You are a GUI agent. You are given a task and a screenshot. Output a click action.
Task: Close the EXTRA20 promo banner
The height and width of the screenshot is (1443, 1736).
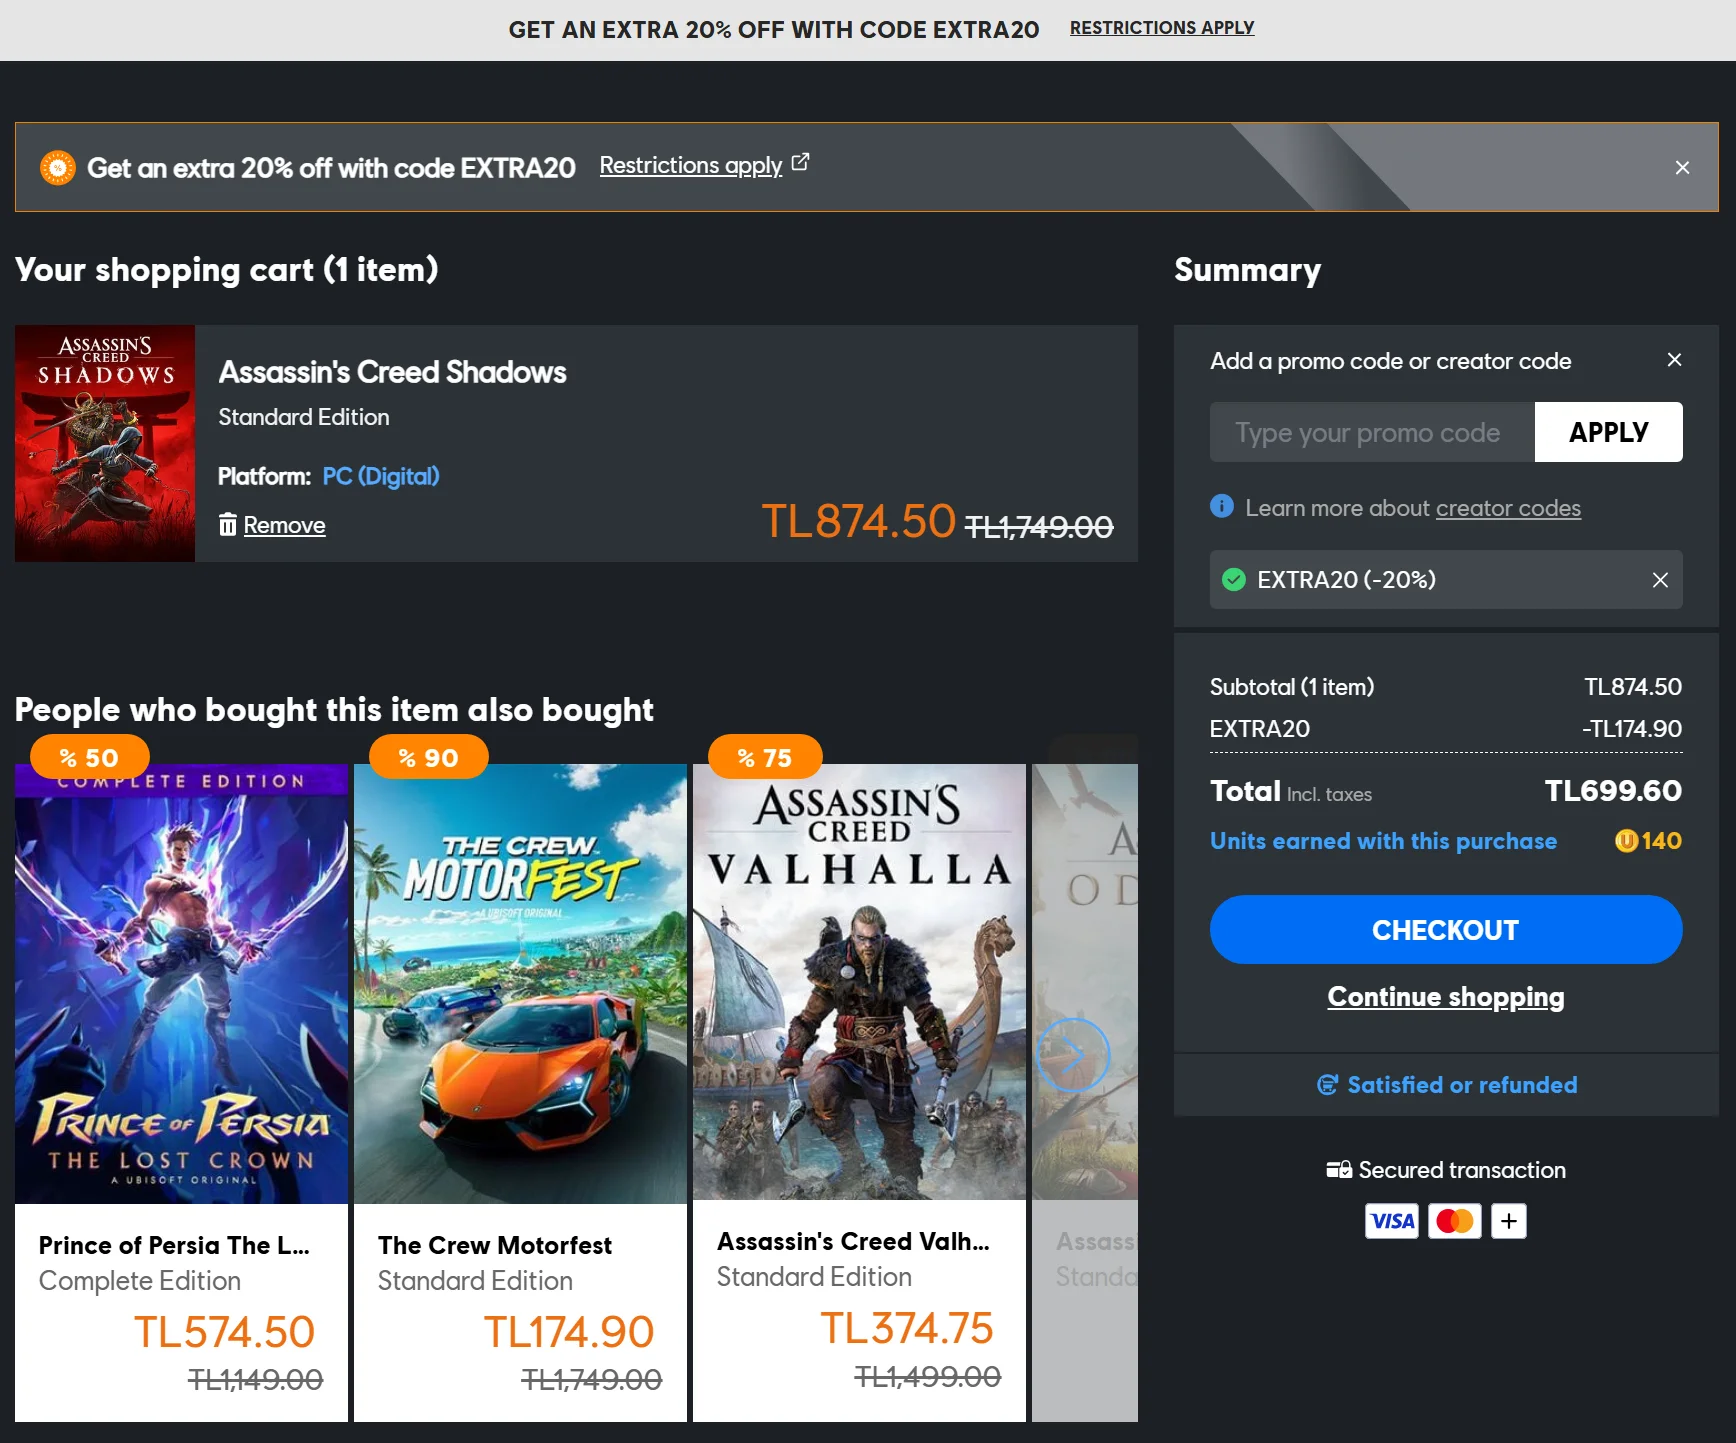[1682, 168]
